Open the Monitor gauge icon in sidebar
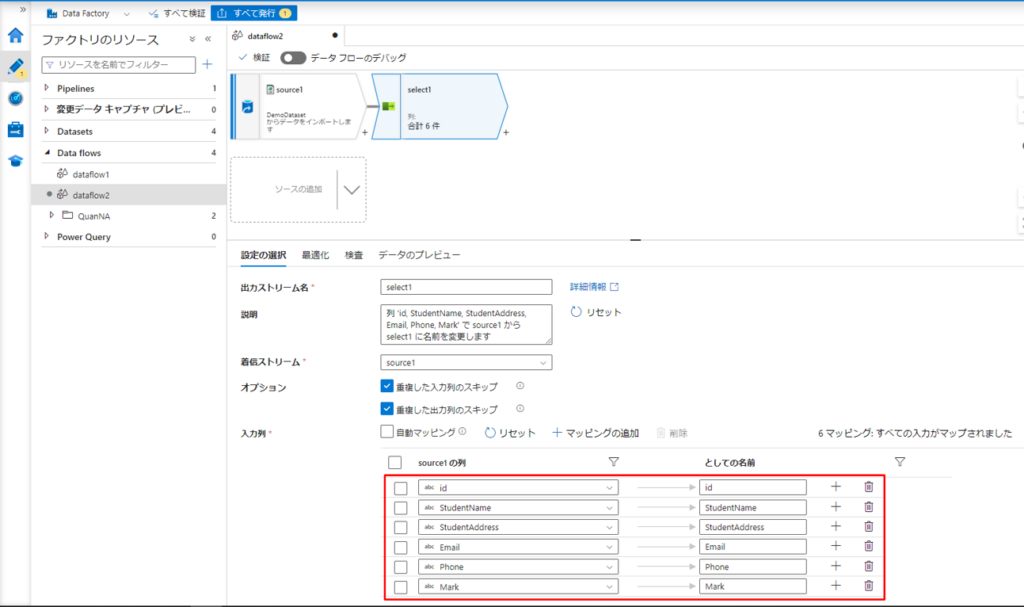This screenshot has width=1024, height=607. pos(15,98)
